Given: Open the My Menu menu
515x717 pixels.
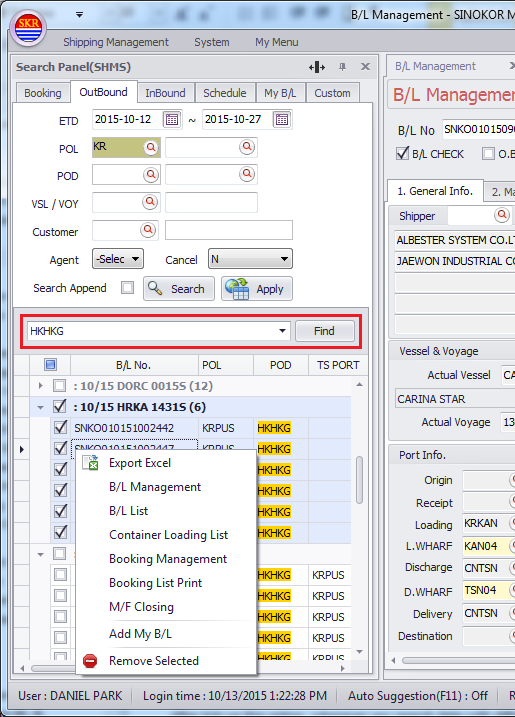Looking at the screenshot, I should pos(277,42).
